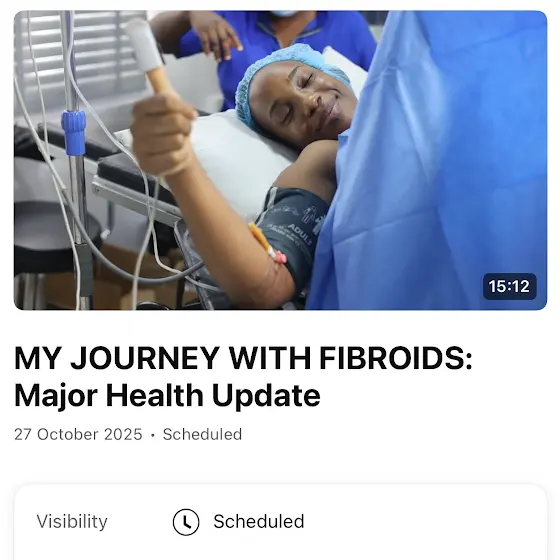
Task: Click the 15:12 duration badge
Action: point(509,286)
